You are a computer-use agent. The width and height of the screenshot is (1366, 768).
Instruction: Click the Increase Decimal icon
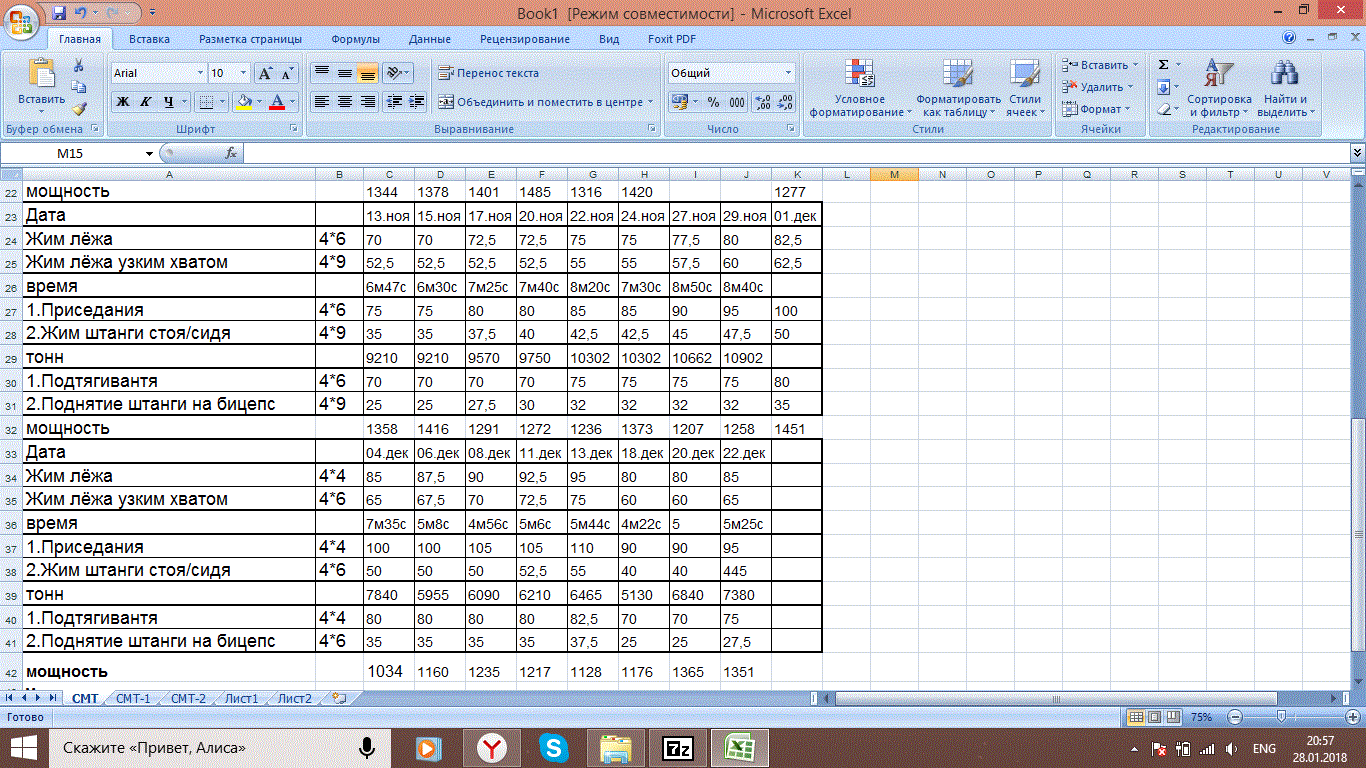click(762, 102)
